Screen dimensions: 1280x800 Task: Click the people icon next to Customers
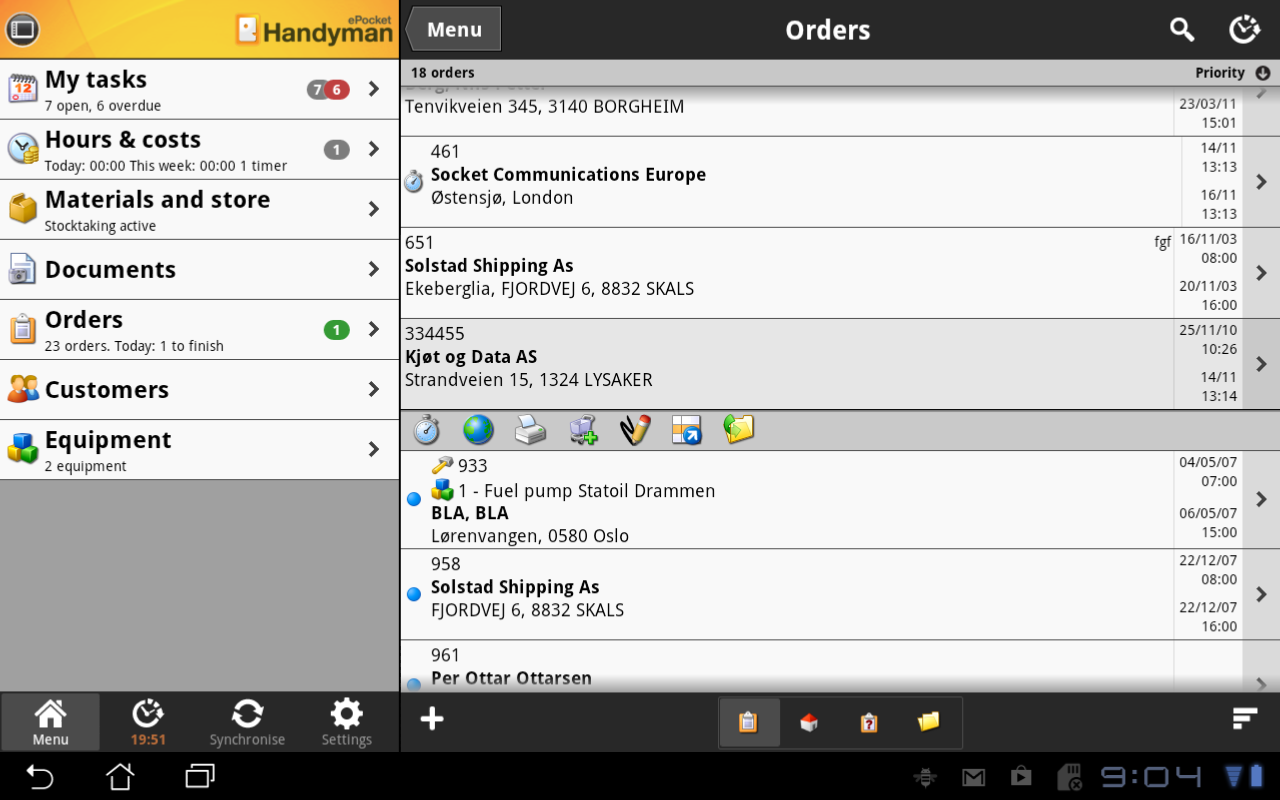(22, 389)
